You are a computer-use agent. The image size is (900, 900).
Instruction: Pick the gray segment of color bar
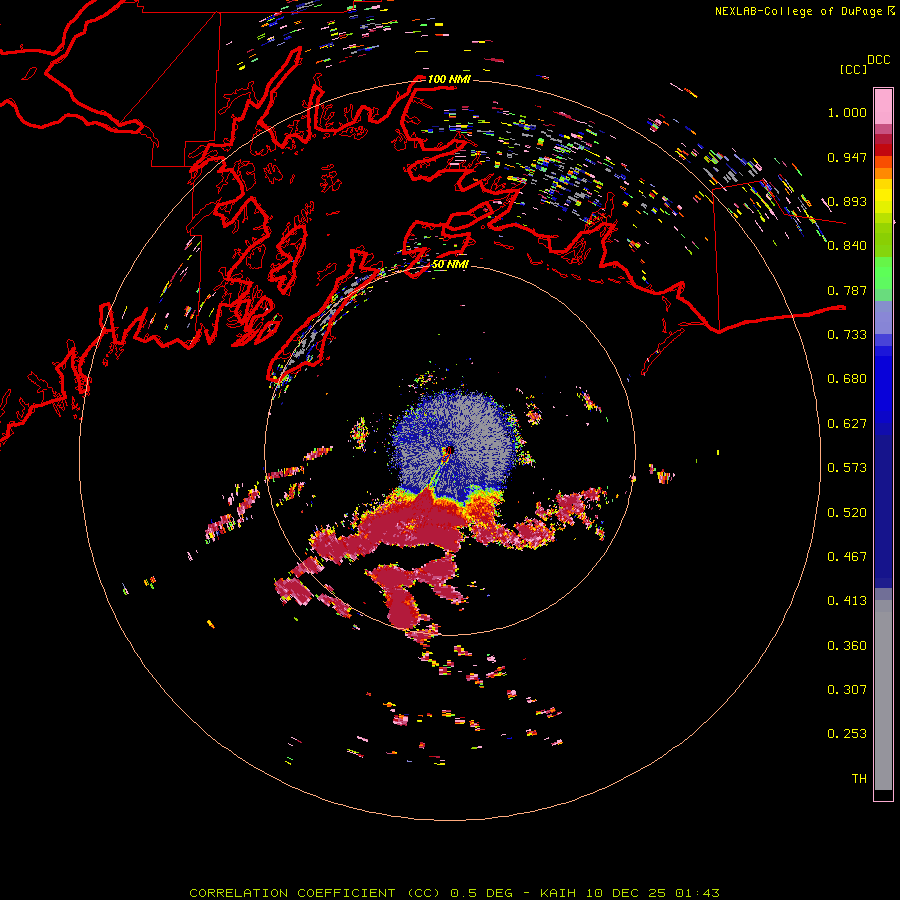(883, 695)
